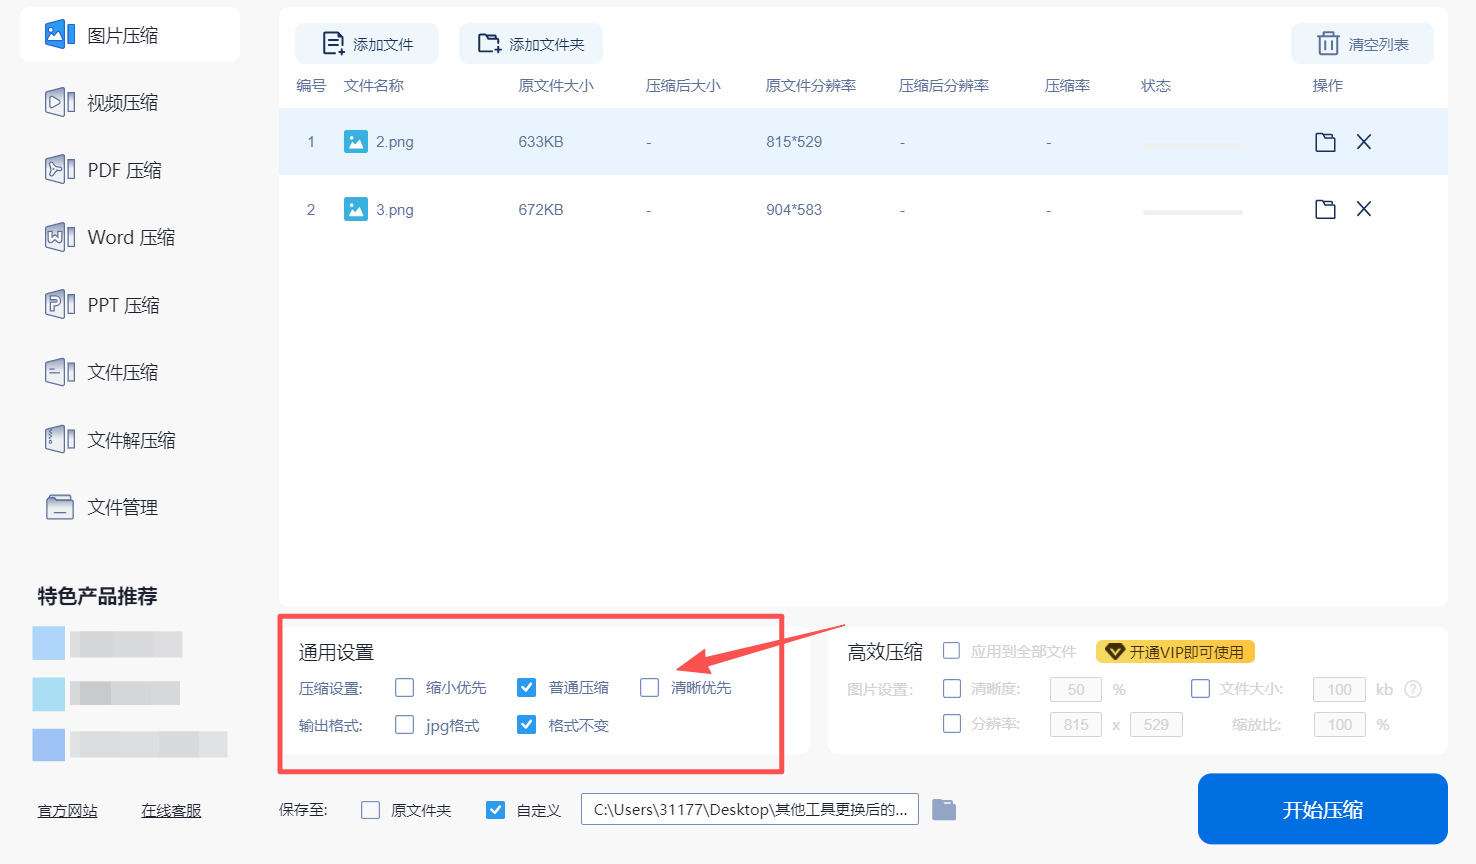Click 添加文件夹 to add a folder
This screenshot has width=1476, height=864.
pos(531,44)
